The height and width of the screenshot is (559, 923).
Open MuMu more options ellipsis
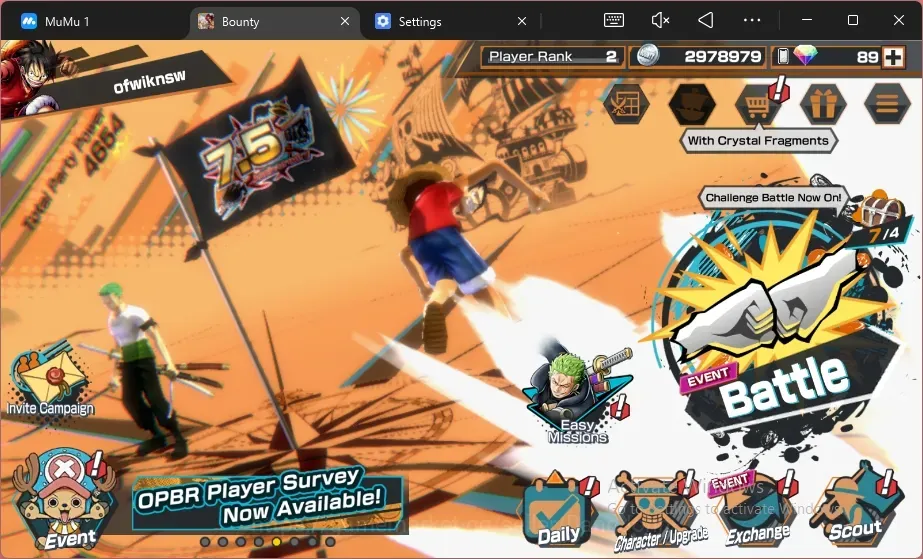coord(752,20)
